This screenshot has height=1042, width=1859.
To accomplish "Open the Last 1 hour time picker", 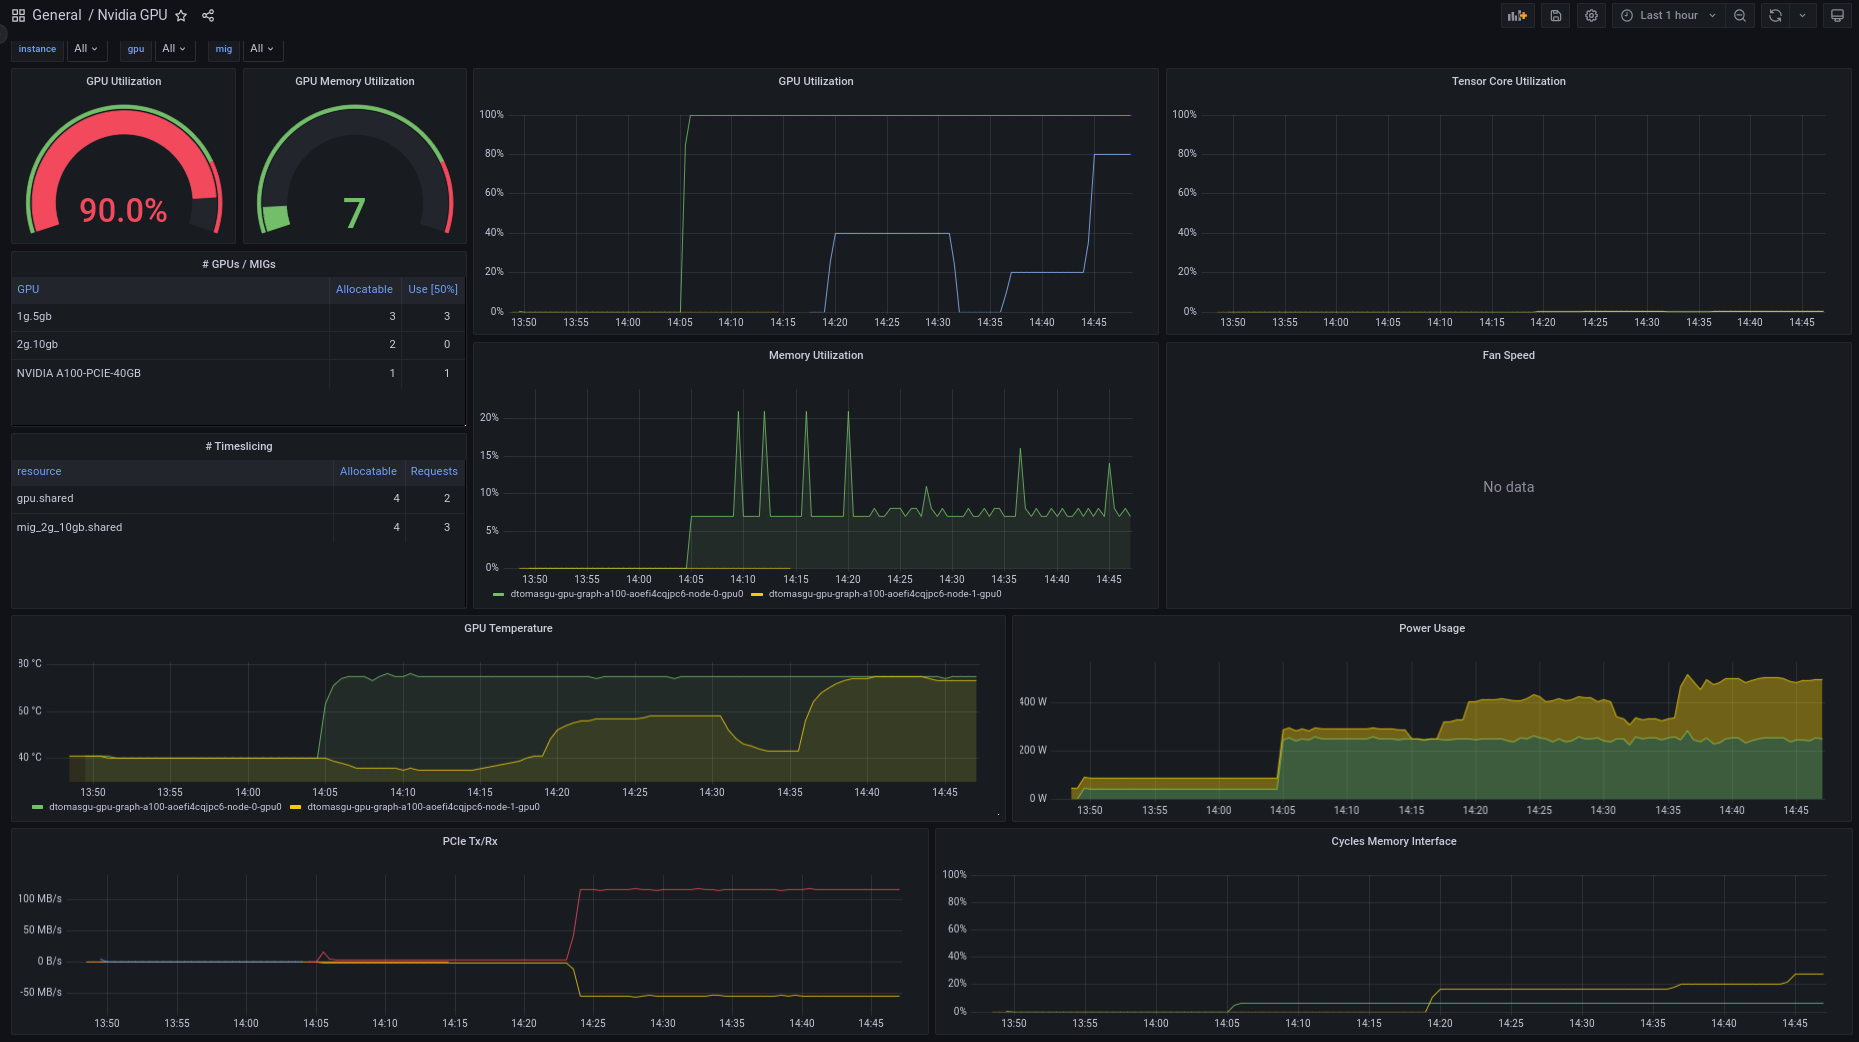I will pyautogui.click(x=1668, y=15).
